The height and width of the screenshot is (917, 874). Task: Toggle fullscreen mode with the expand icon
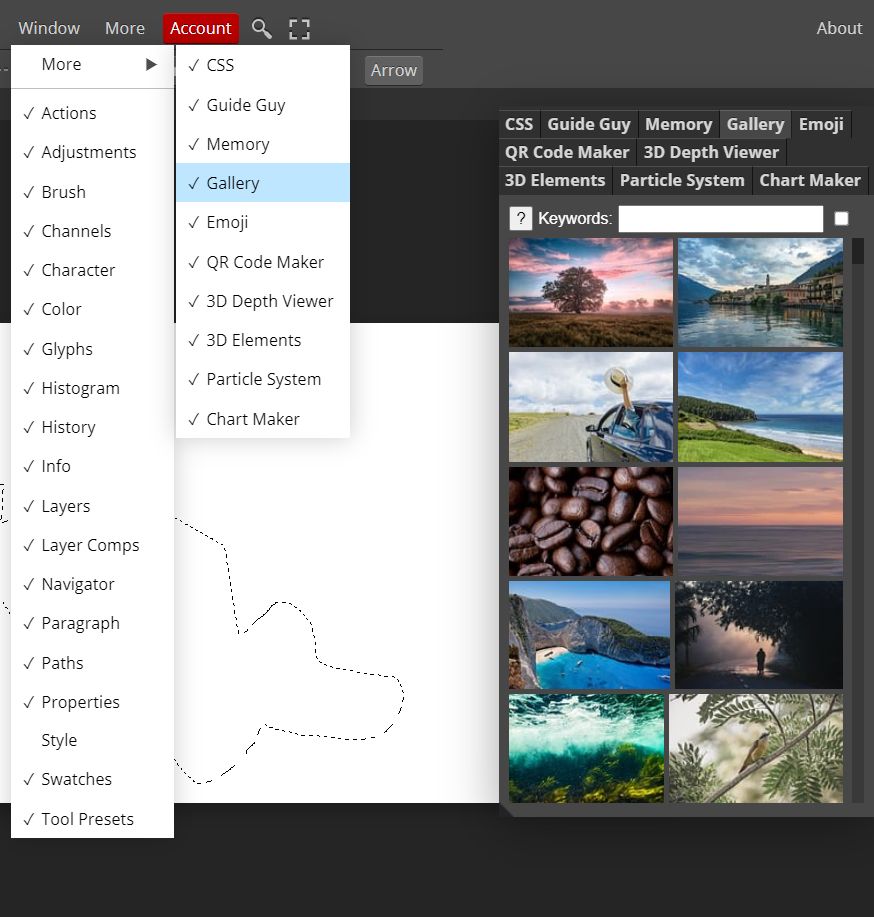(x=299, y=29)
